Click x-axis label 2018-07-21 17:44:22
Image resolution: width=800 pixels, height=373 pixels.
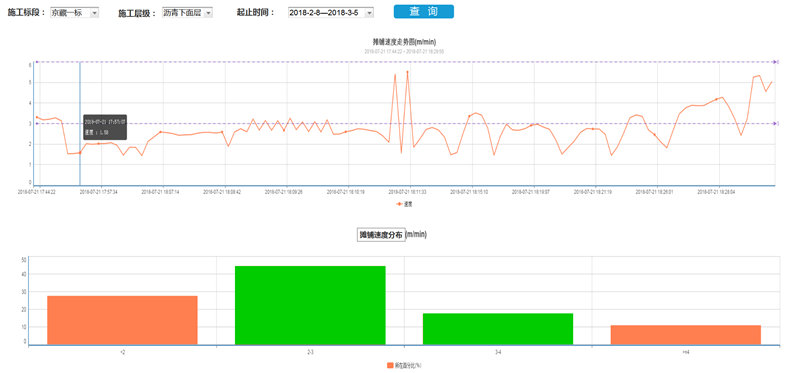[x=37, y=192]
